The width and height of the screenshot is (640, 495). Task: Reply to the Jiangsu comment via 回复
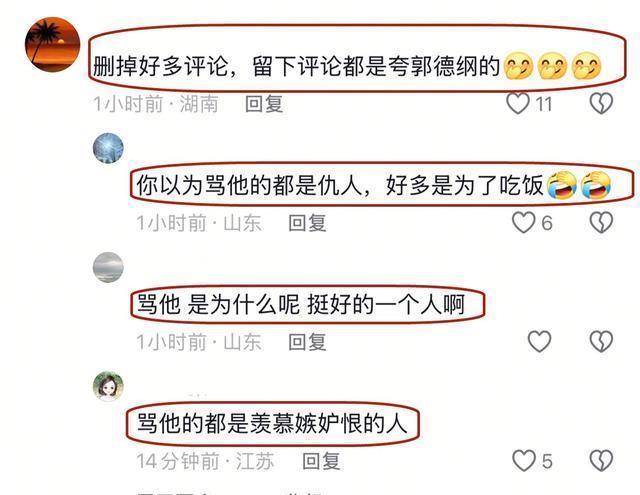(x=321, y=461)
